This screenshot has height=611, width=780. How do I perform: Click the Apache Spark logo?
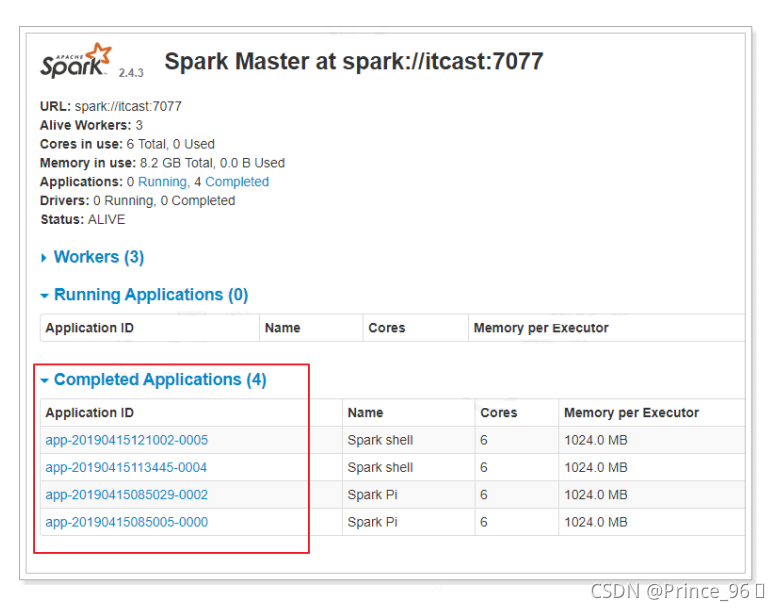(76, 61)
